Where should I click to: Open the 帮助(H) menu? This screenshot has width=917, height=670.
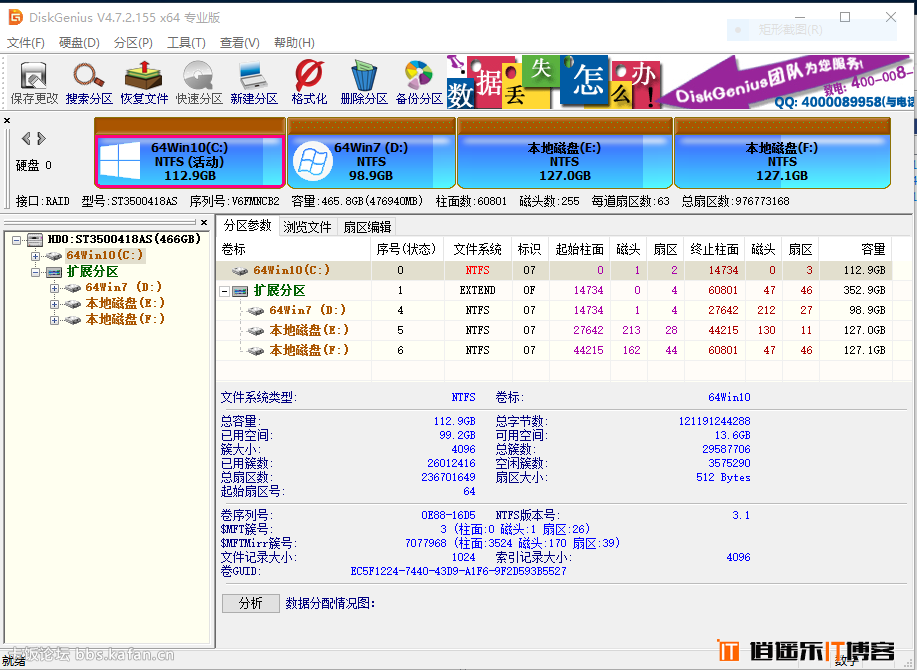(x=294, y=43)
